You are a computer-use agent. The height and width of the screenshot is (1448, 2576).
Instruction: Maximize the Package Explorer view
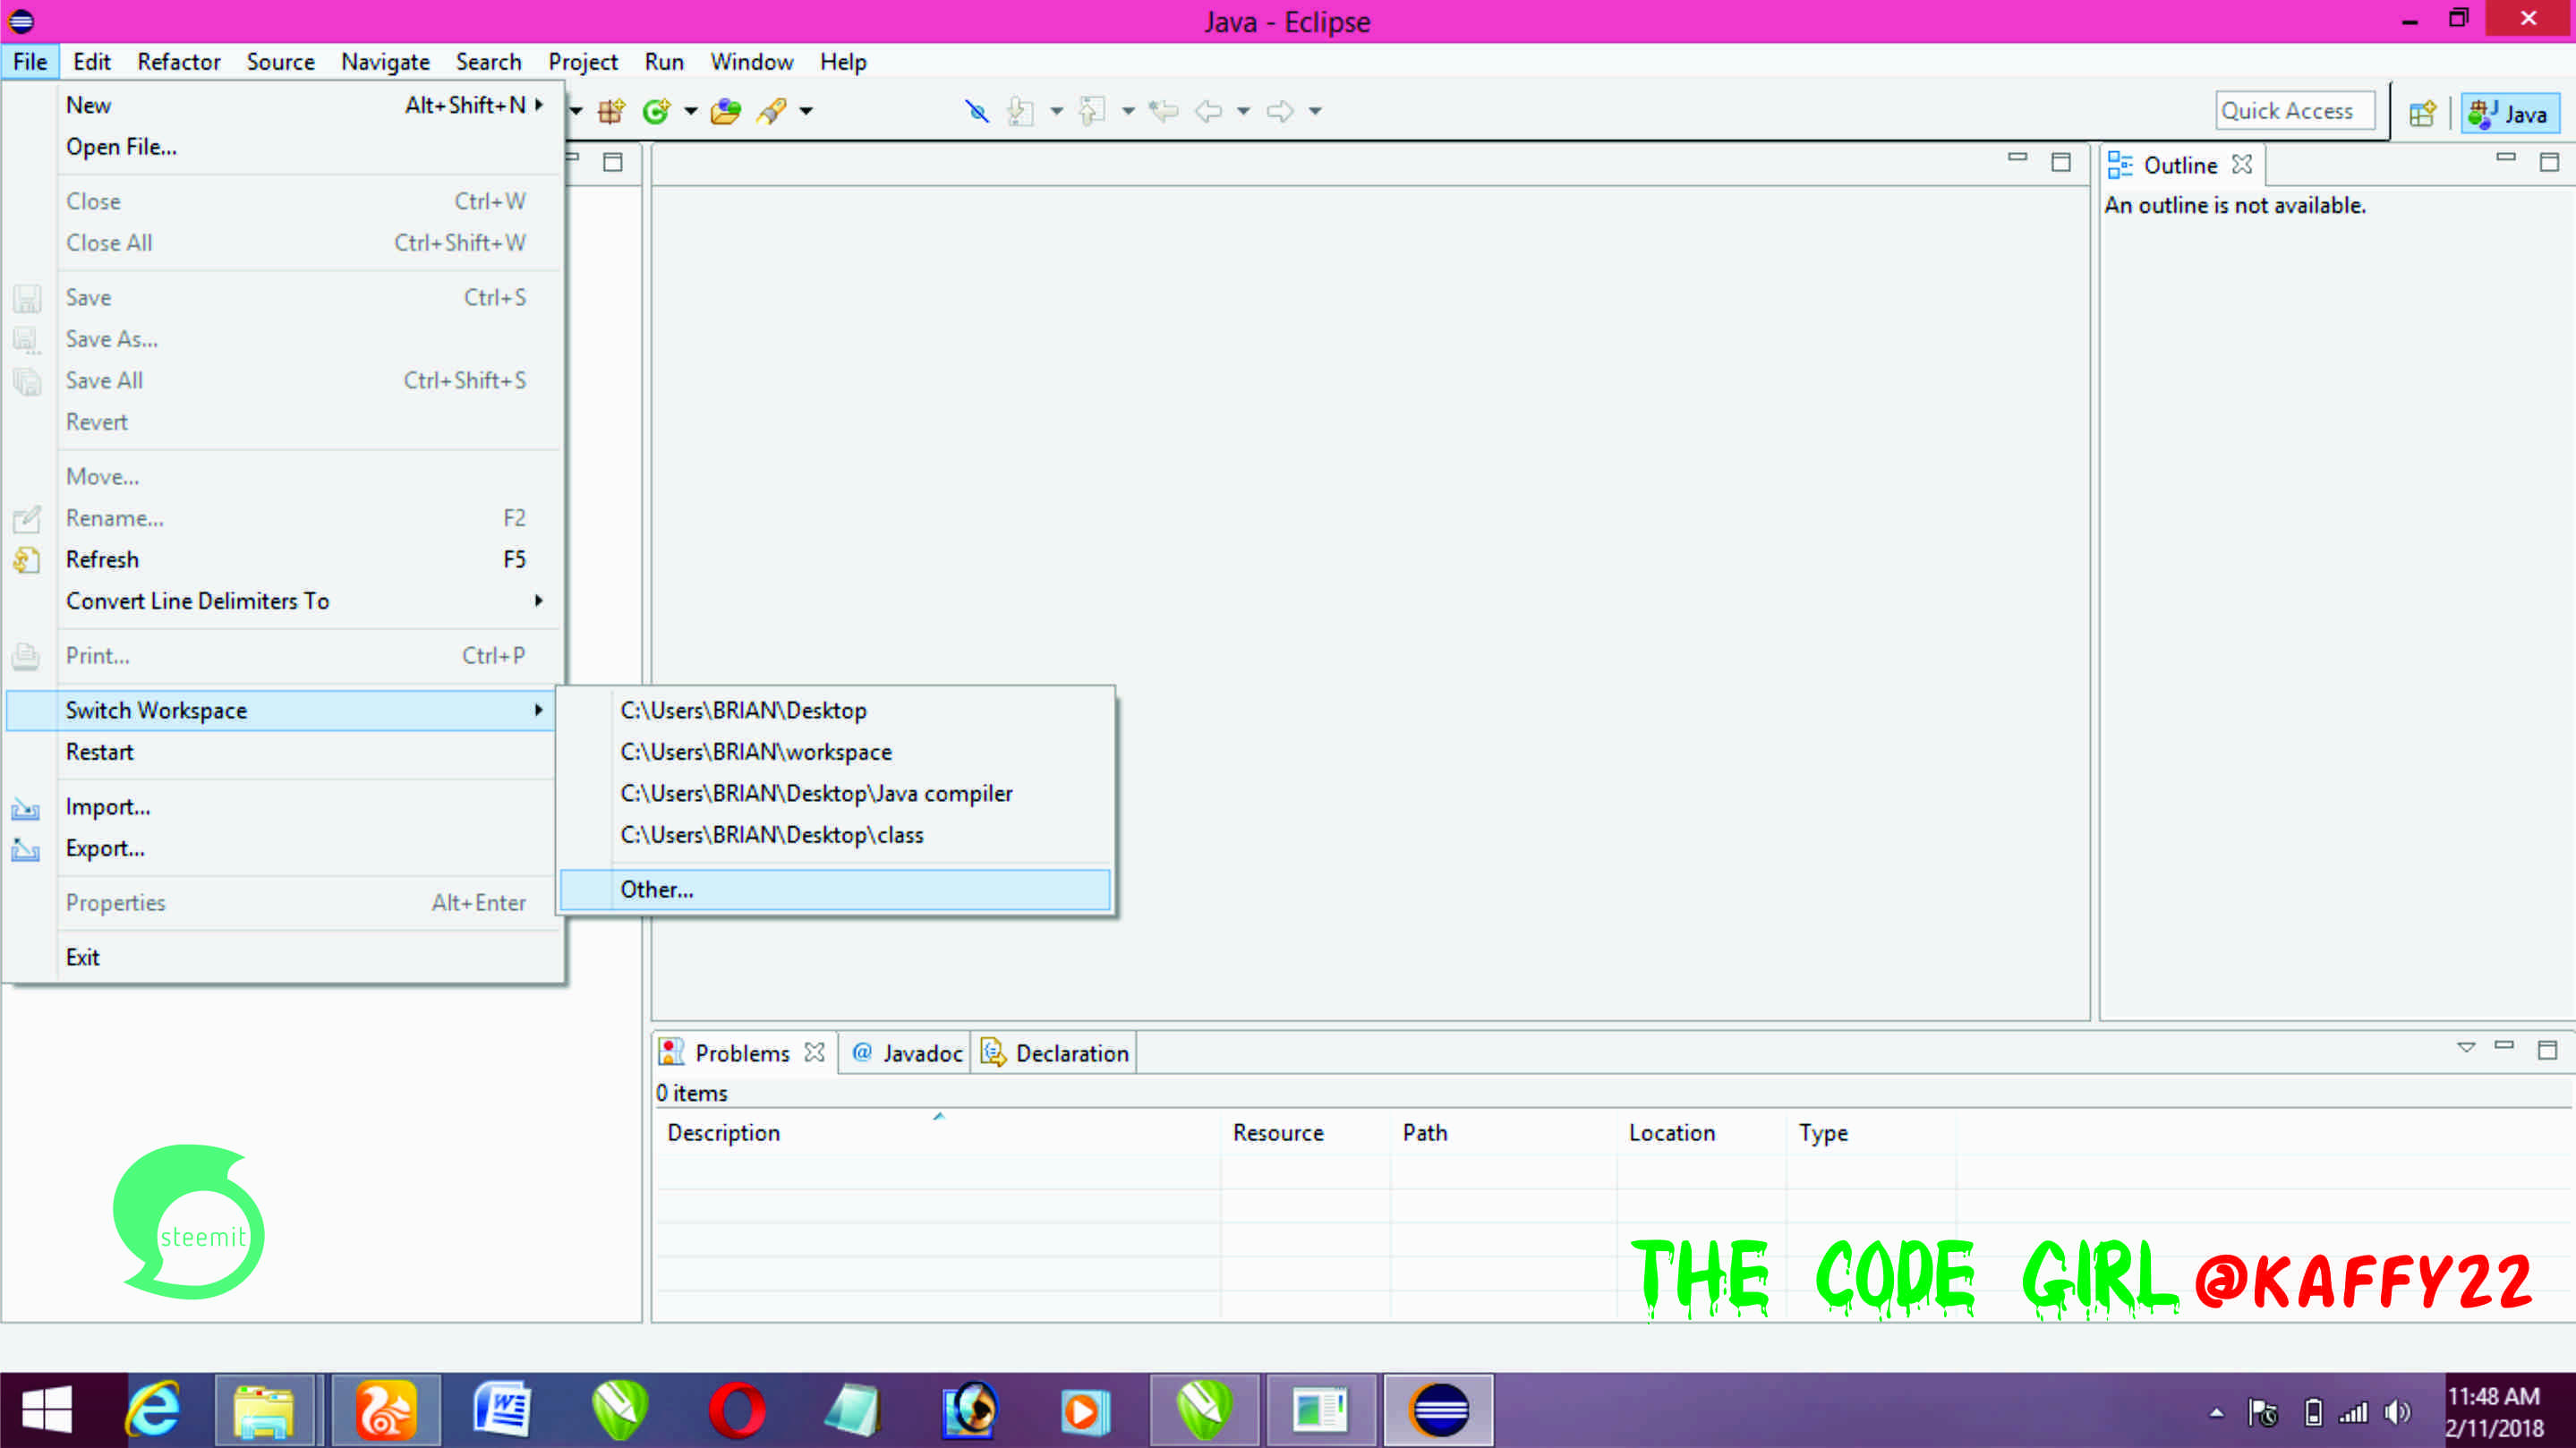(x=613, y=162)
